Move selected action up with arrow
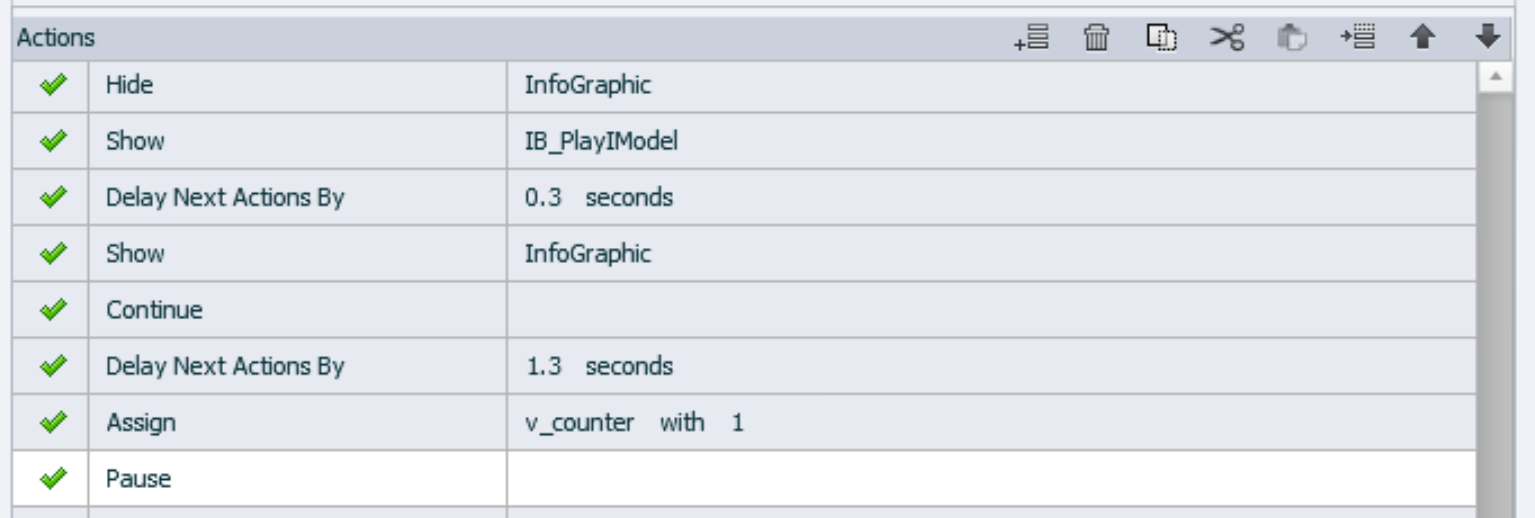1535x518 pixels. (x=1421, y=38)
